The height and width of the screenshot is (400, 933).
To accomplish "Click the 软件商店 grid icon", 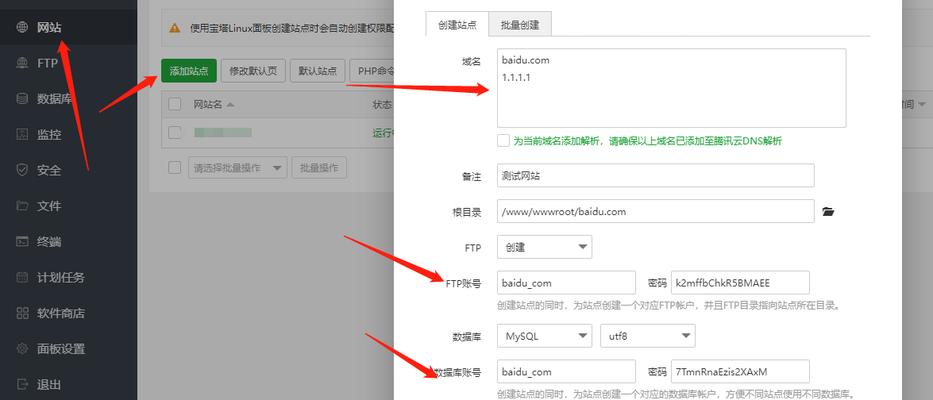I will pyautogui.click(x=22, y=313).
